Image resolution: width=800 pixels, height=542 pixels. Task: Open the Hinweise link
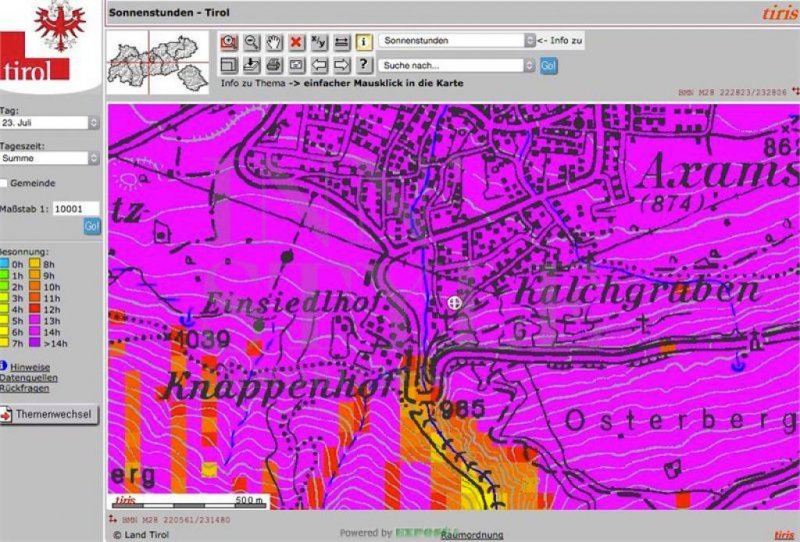(31, 367)
